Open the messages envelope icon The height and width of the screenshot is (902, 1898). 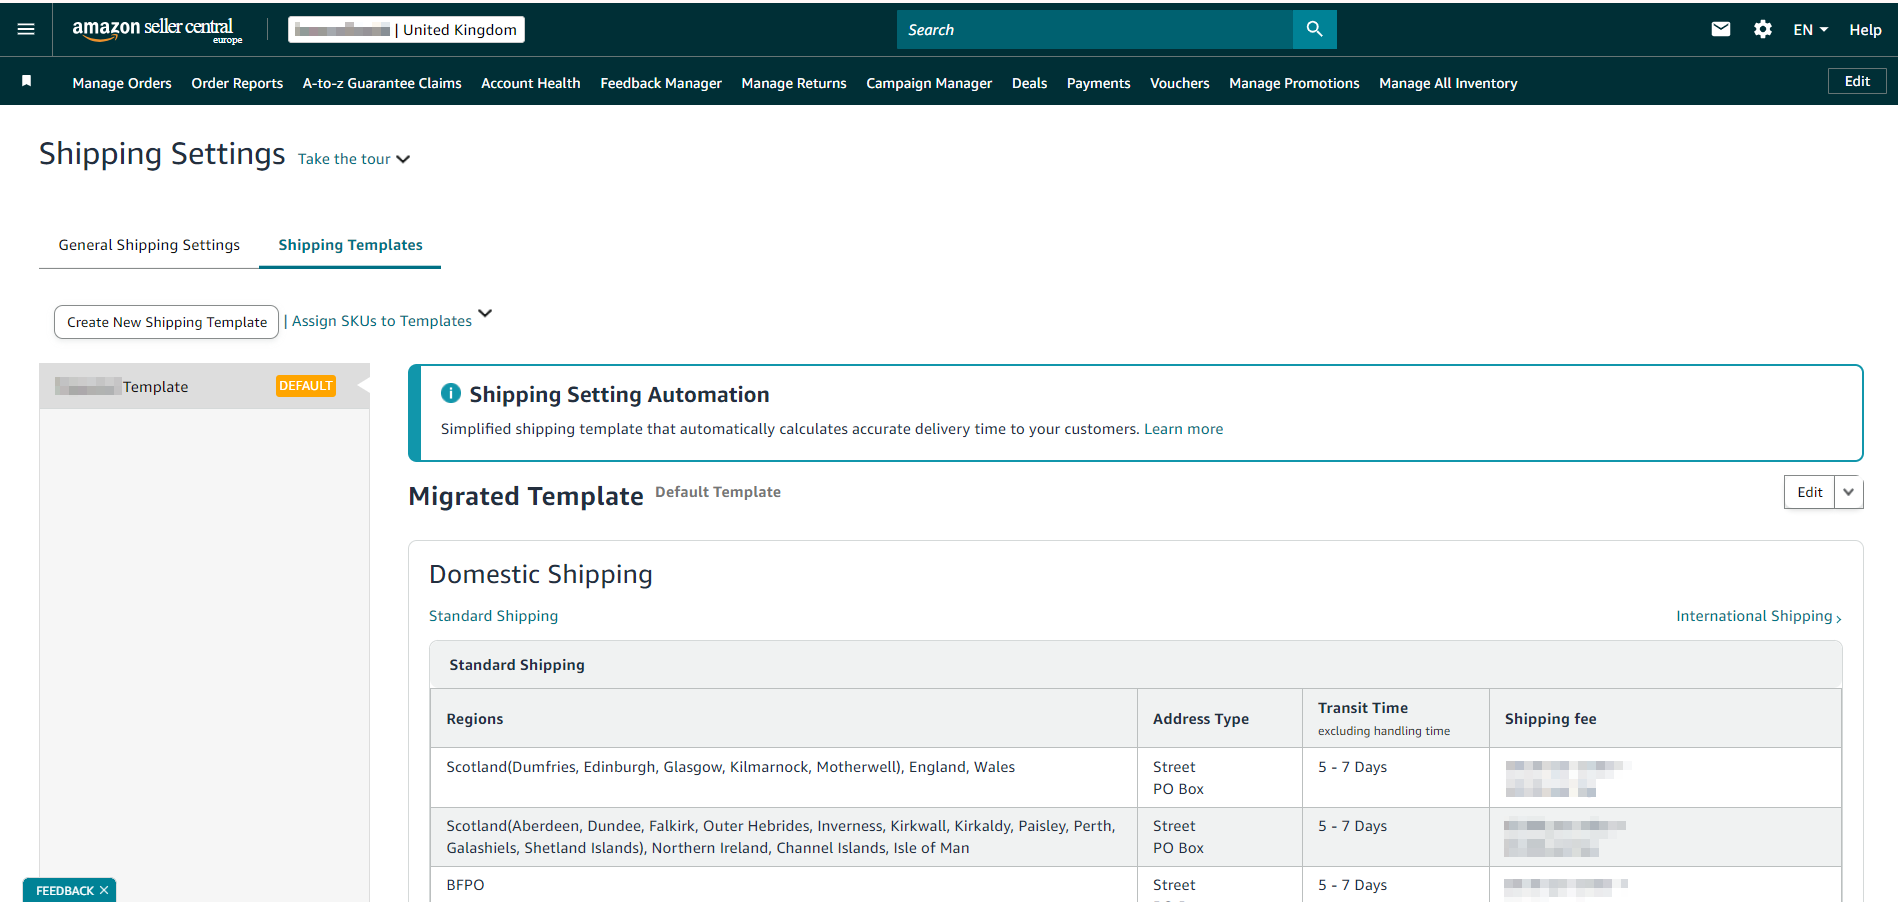click(x=1720, y=30)
